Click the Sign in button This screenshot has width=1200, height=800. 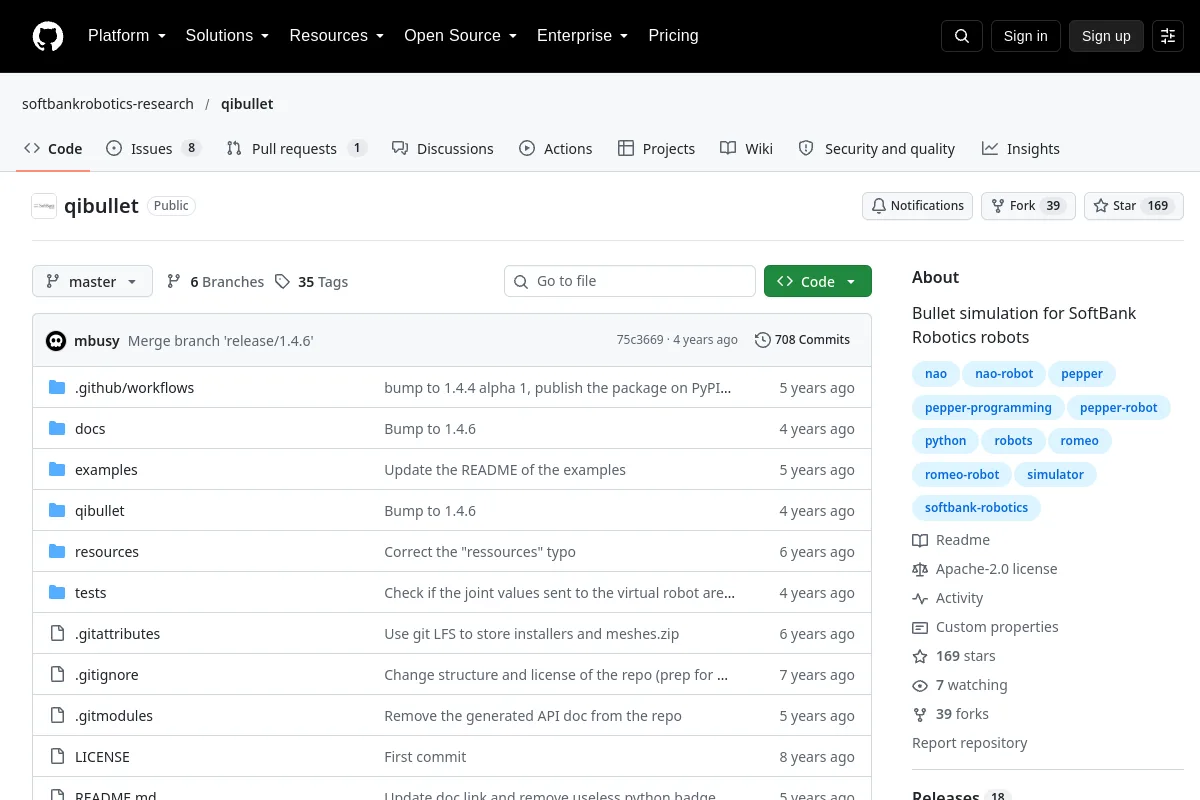[x=1025, y=36]
